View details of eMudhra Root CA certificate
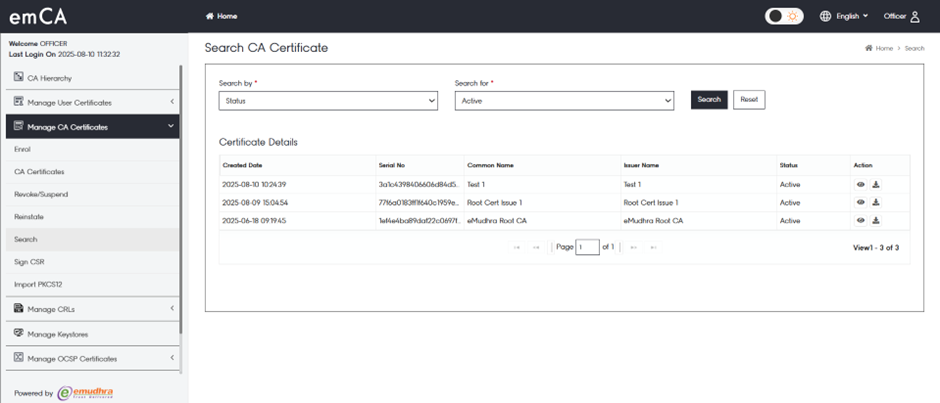 pyautogui.click(x=860, y=221)
